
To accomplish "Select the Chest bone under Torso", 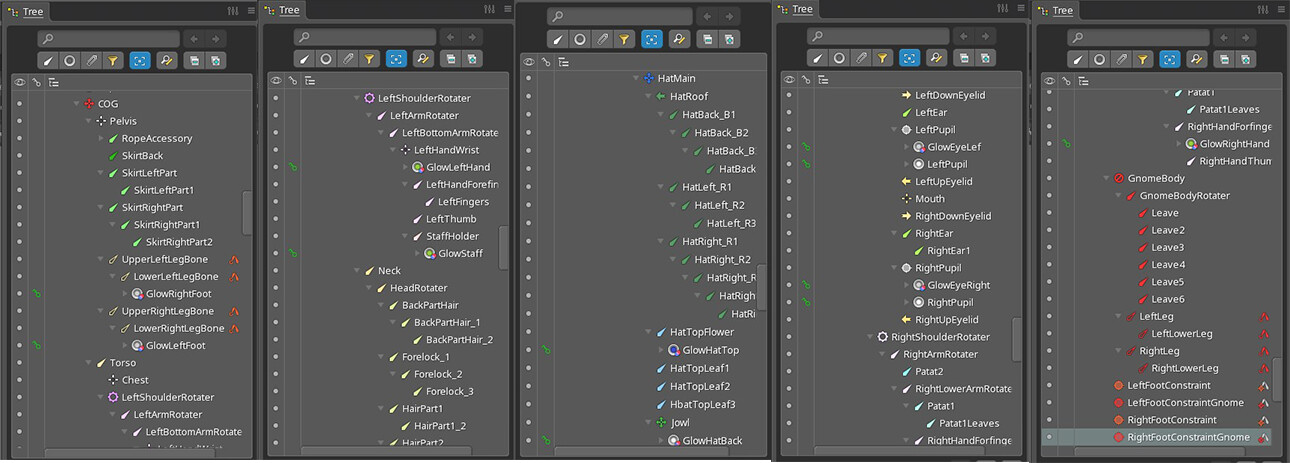I will click(134, 380).
